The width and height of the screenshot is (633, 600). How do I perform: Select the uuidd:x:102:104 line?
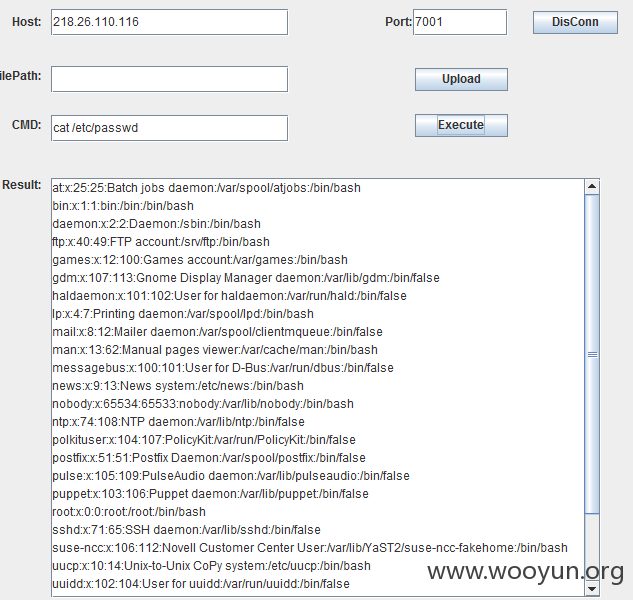point(201,584)
